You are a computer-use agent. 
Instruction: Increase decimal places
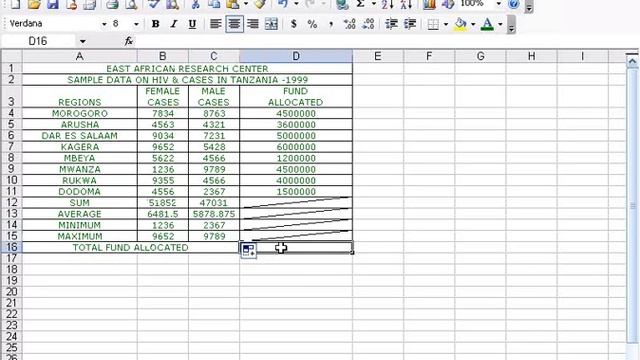click(x=350, y=24)
